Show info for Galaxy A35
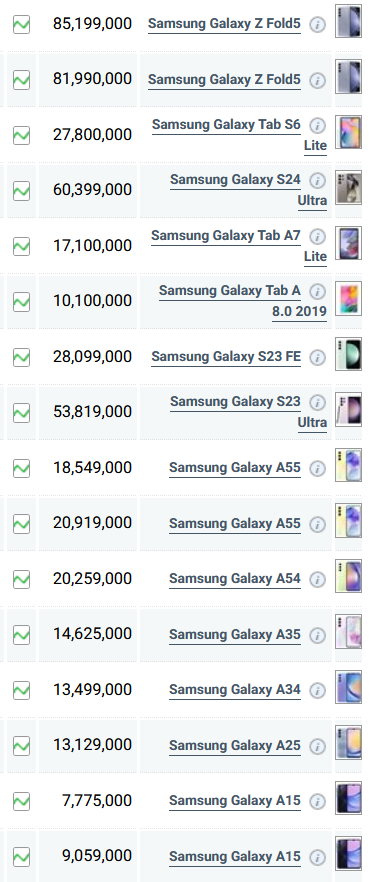 tap(318, 636)
